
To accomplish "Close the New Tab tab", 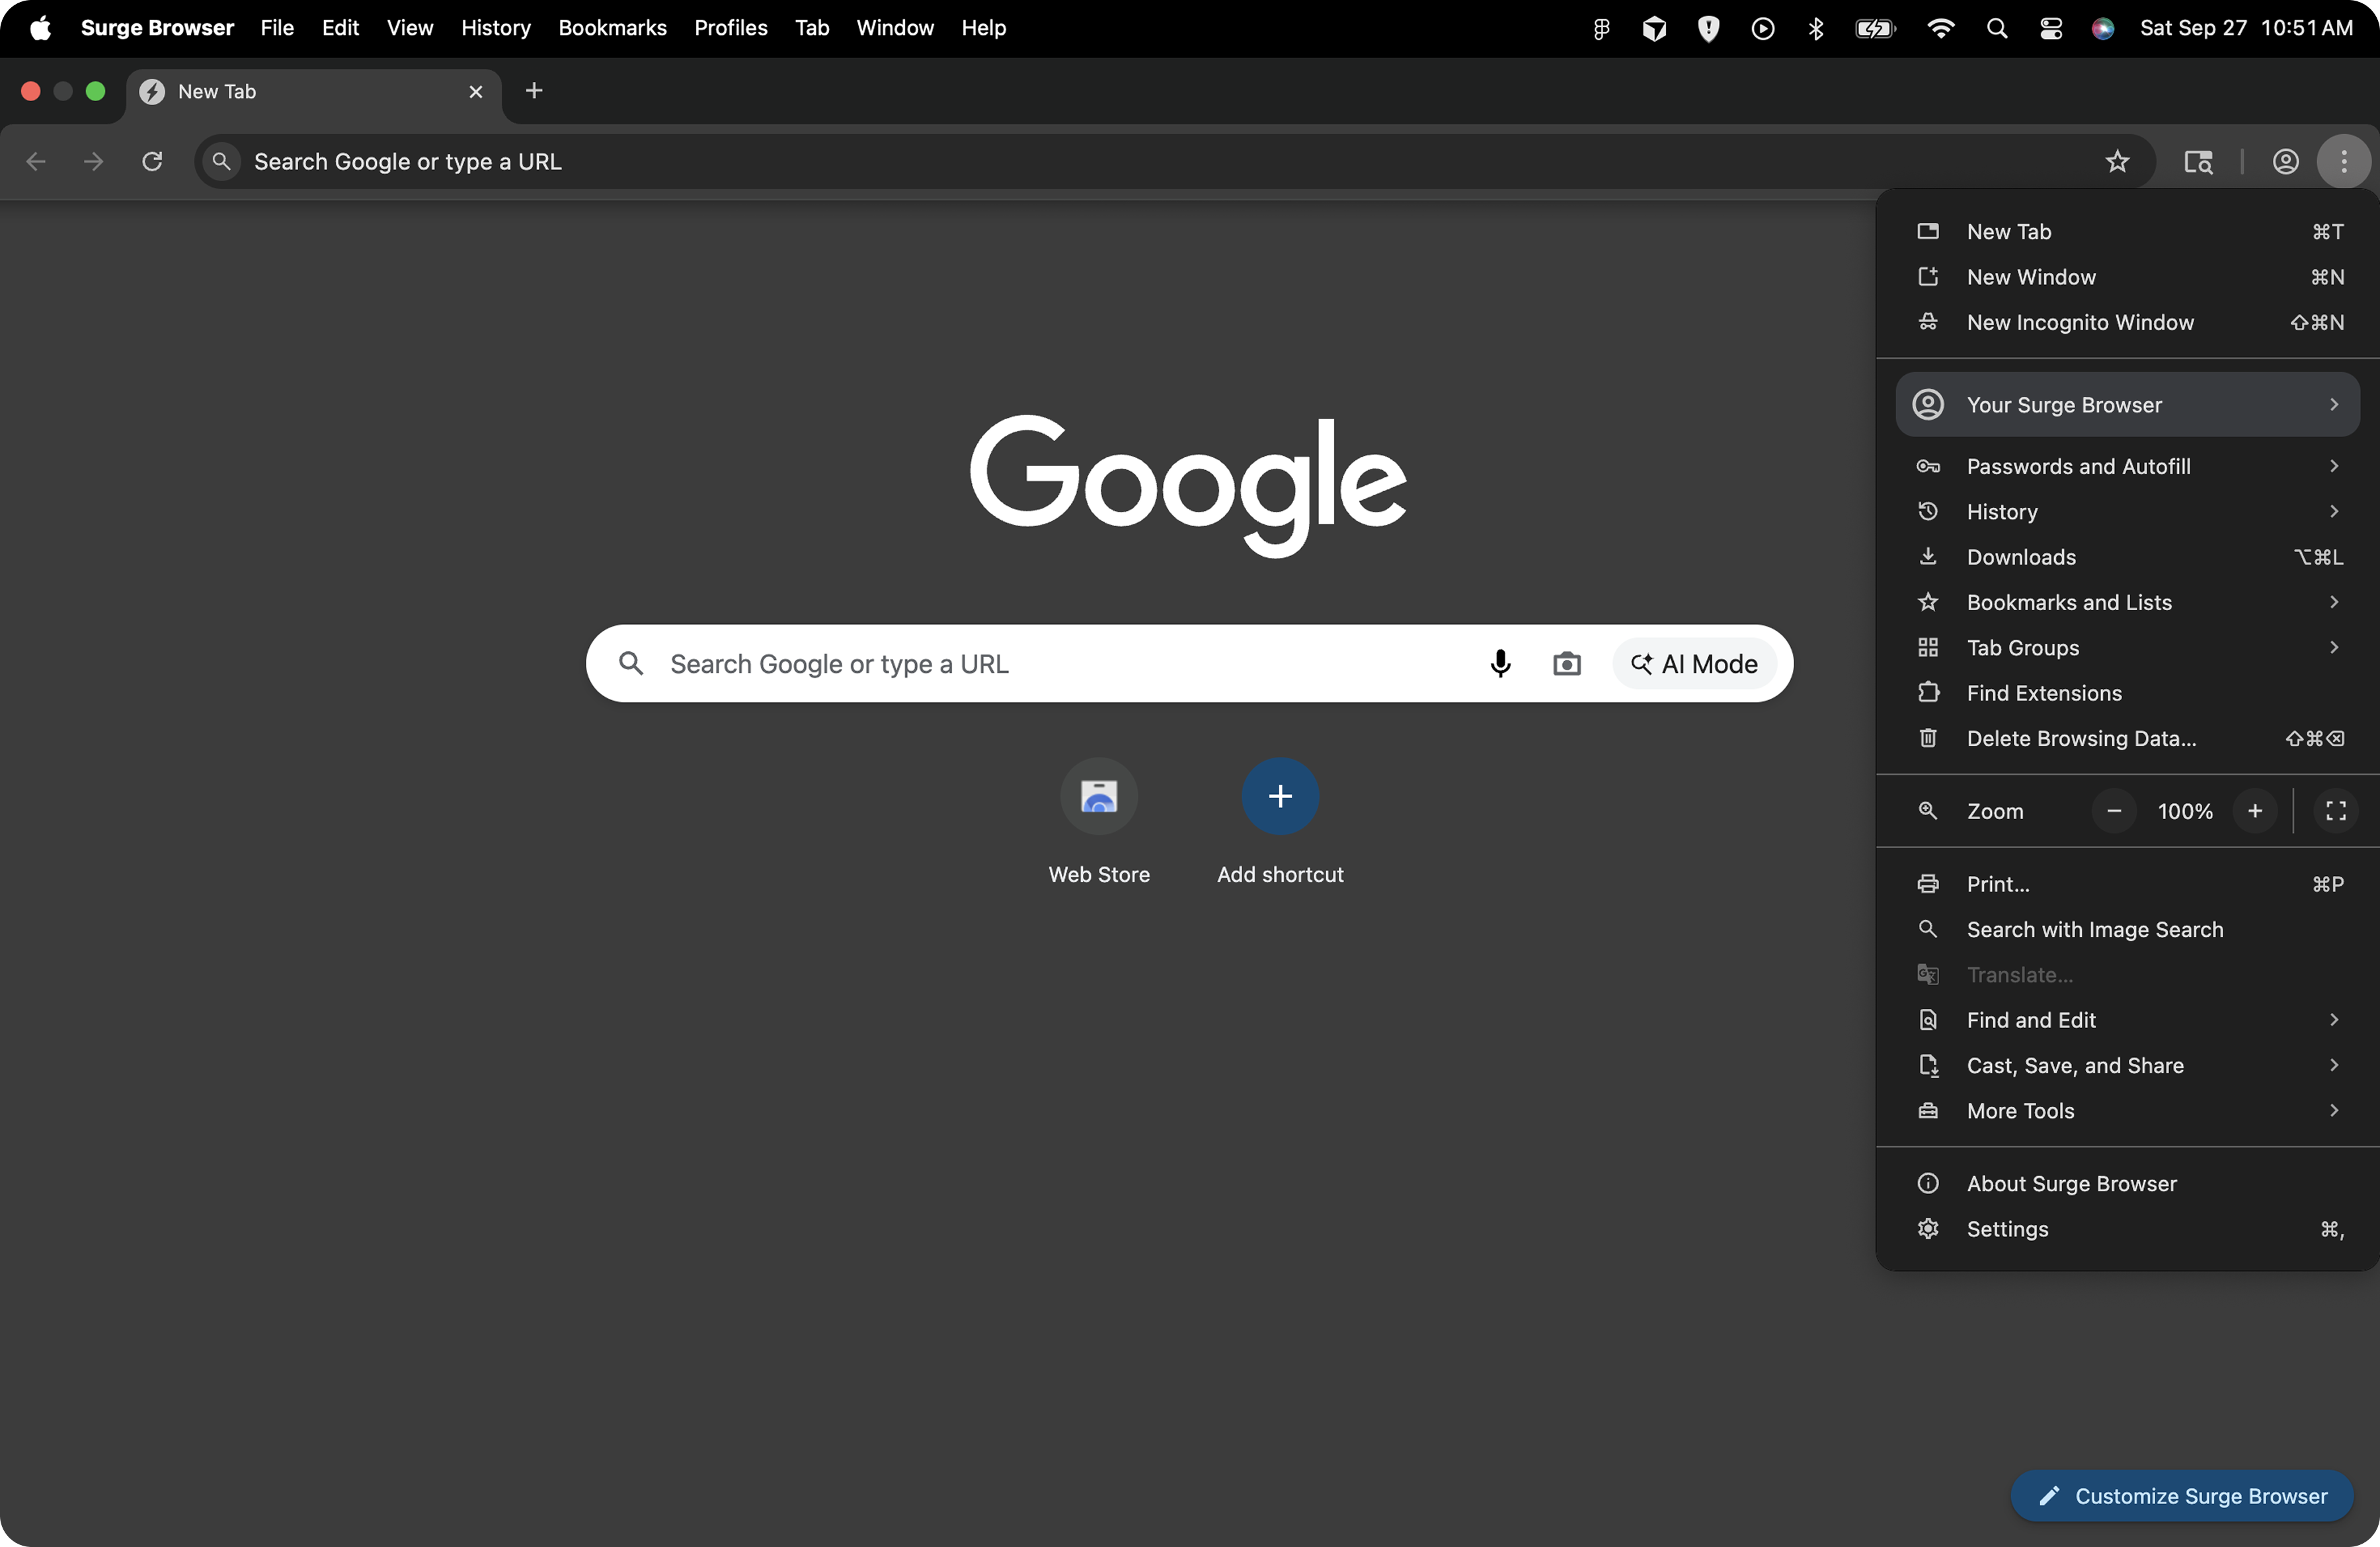I will 476,91.
